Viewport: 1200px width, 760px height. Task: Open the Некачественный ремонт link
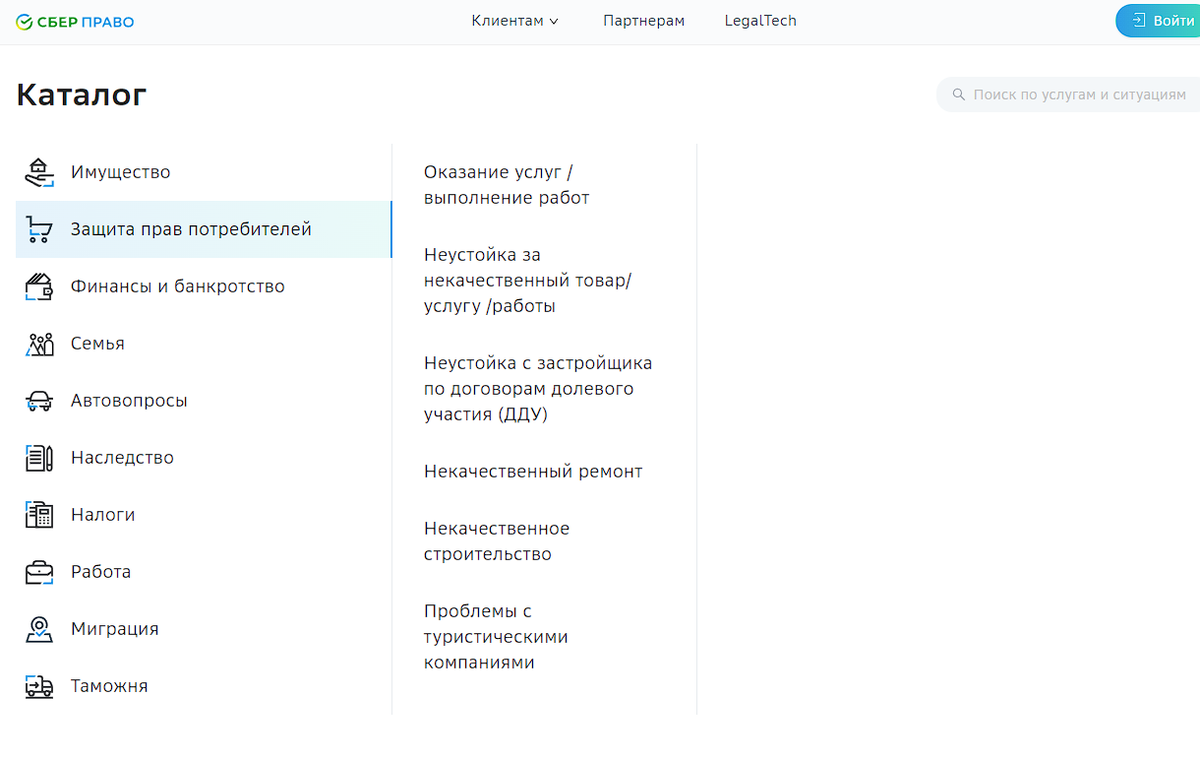click(533, 471)
